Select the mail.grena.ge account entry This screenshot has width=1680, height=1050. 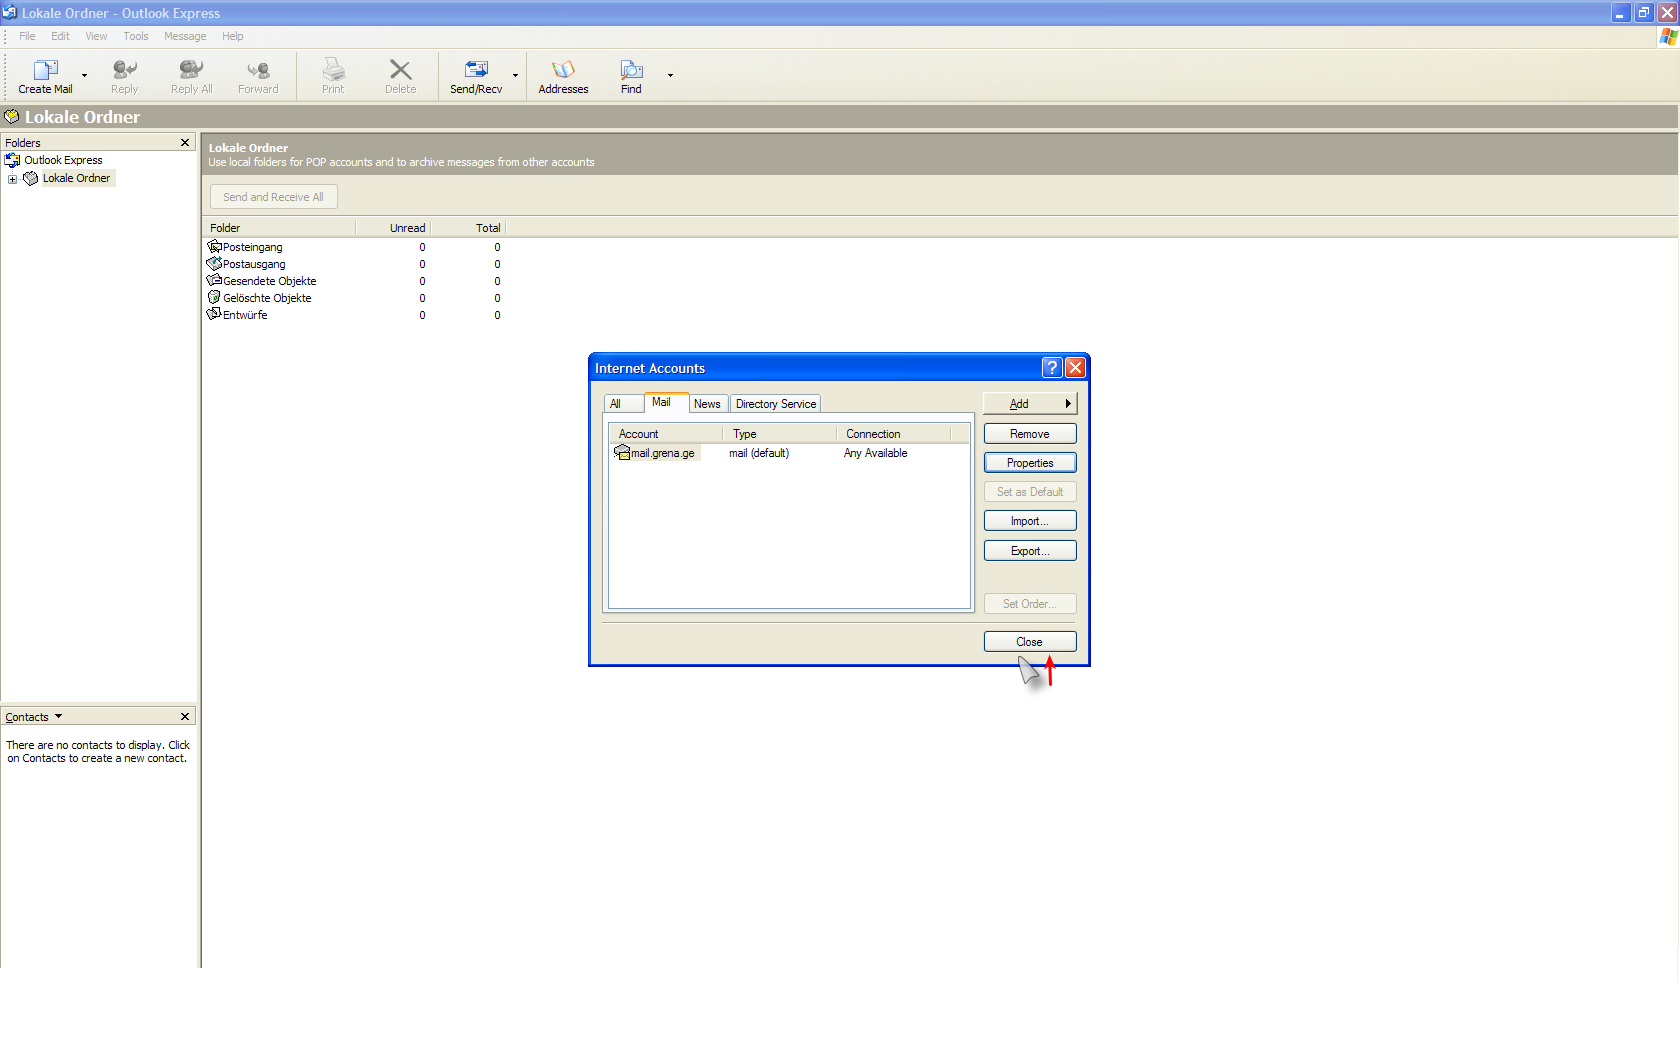click(661, 453)
